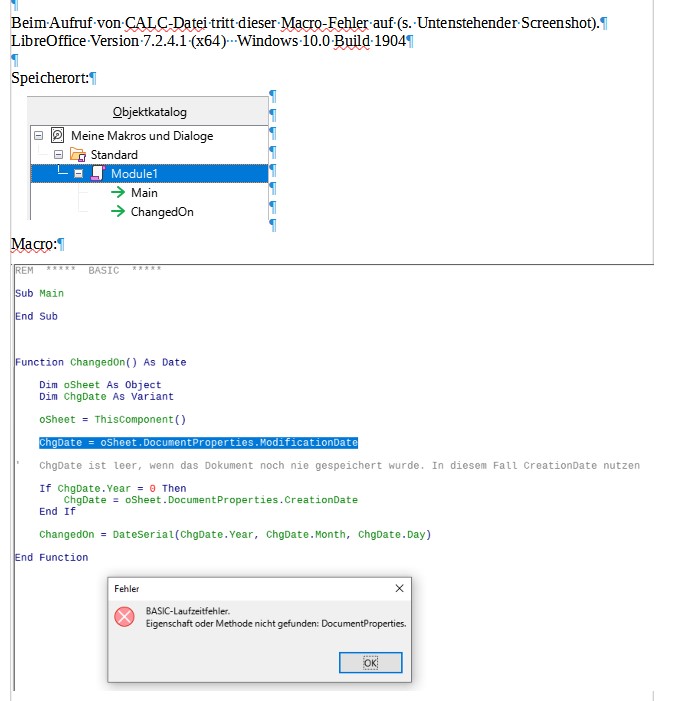The height and width of the screenshot is (701, 677).
Task: Click the 'Dim ChgDate As Variant' line
Action: click(x=106, y=397)
